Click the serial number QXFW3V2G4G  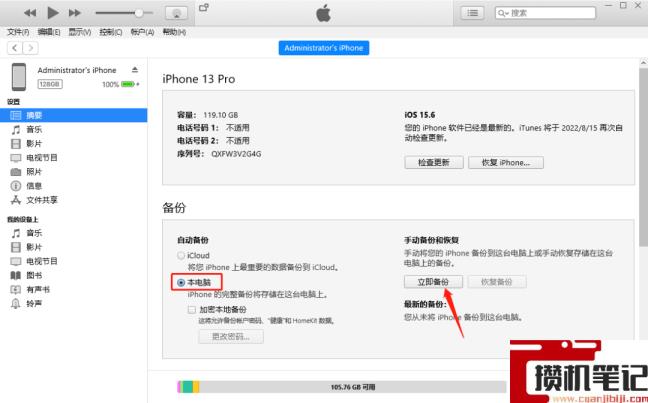click(236, 154)
